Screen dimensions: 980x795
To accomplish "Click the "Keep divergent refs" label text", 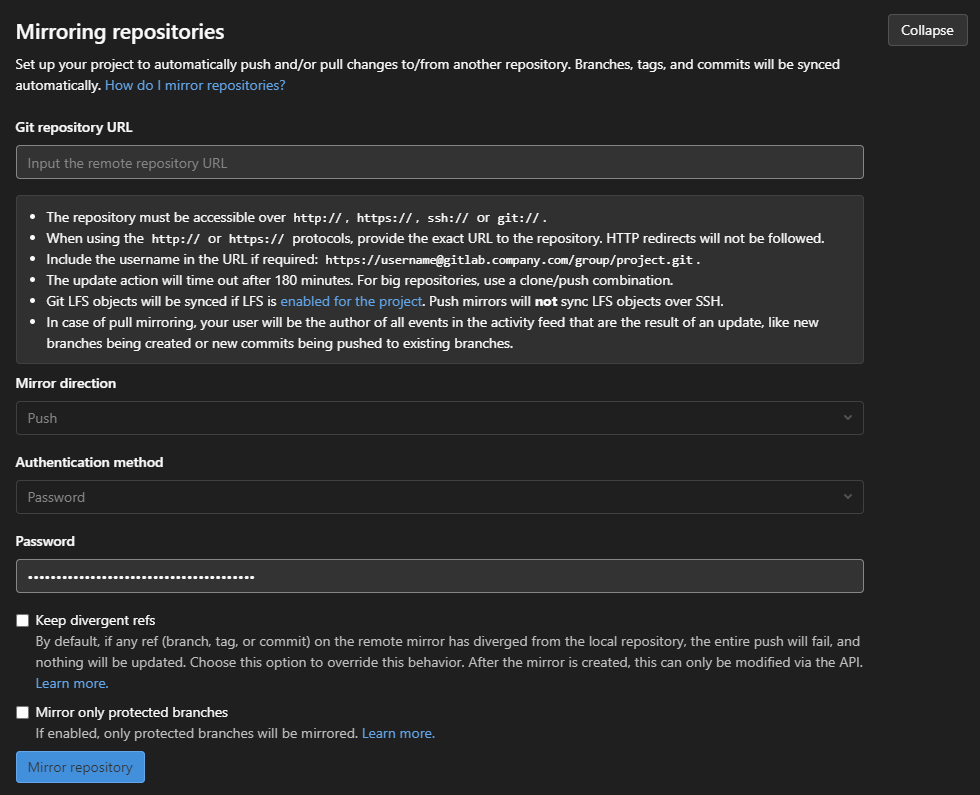I will coord(95,620).
